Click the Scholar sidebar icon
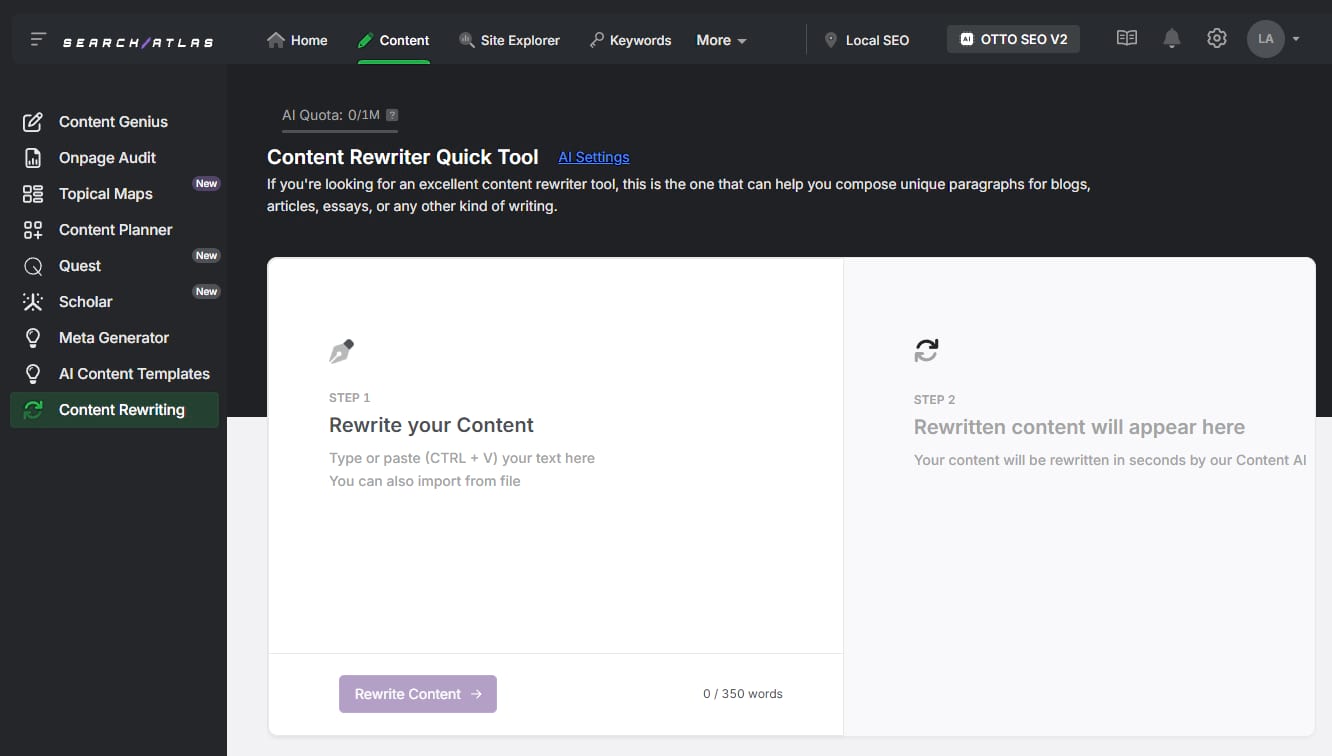This screenshot has height=756, width=1332. [x=32, y=301]
